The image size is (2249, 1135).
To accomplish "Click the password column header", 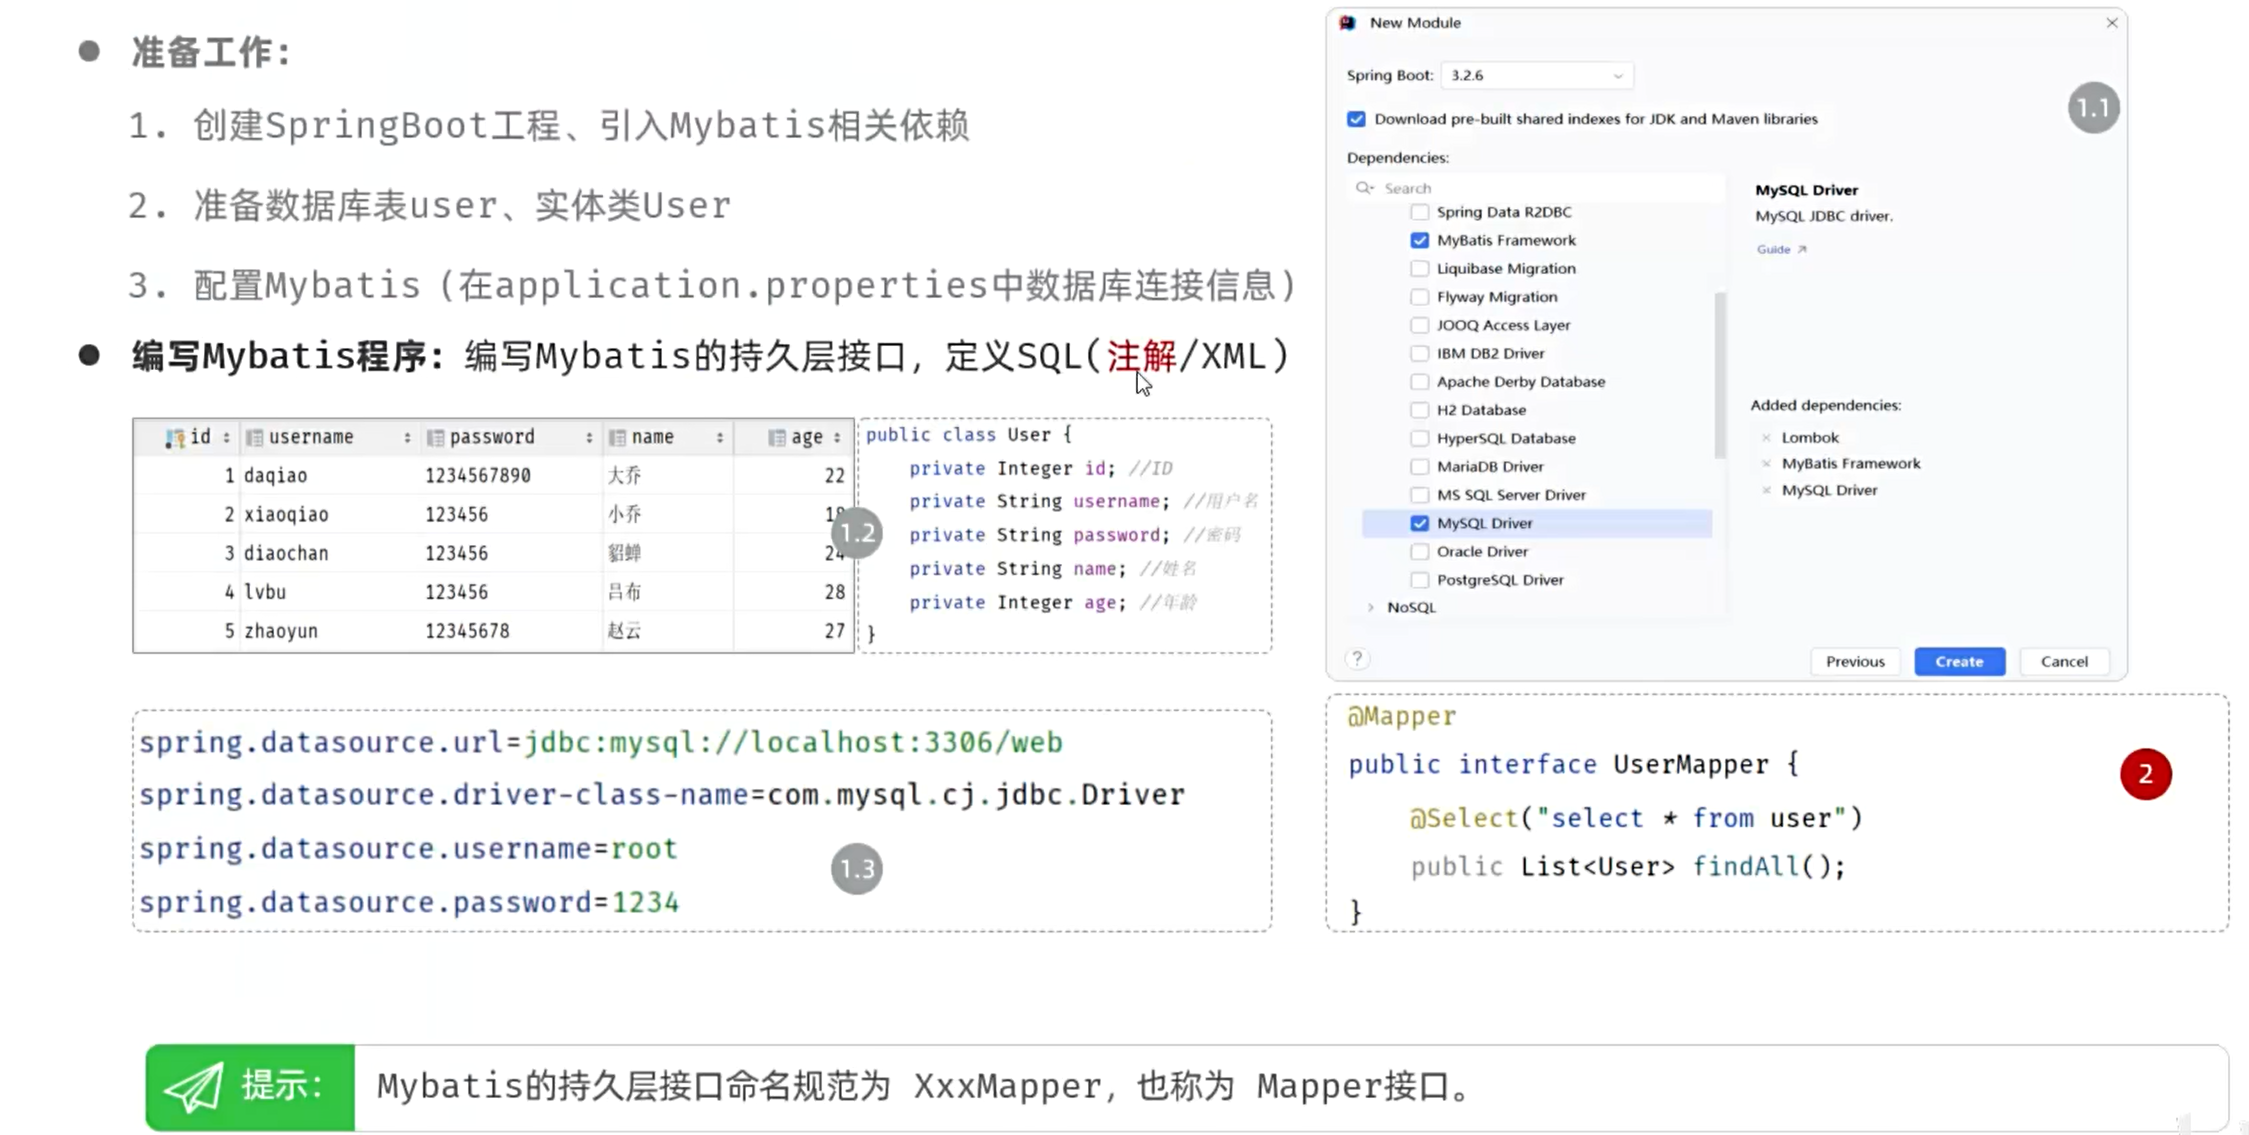I will (492, 437).
